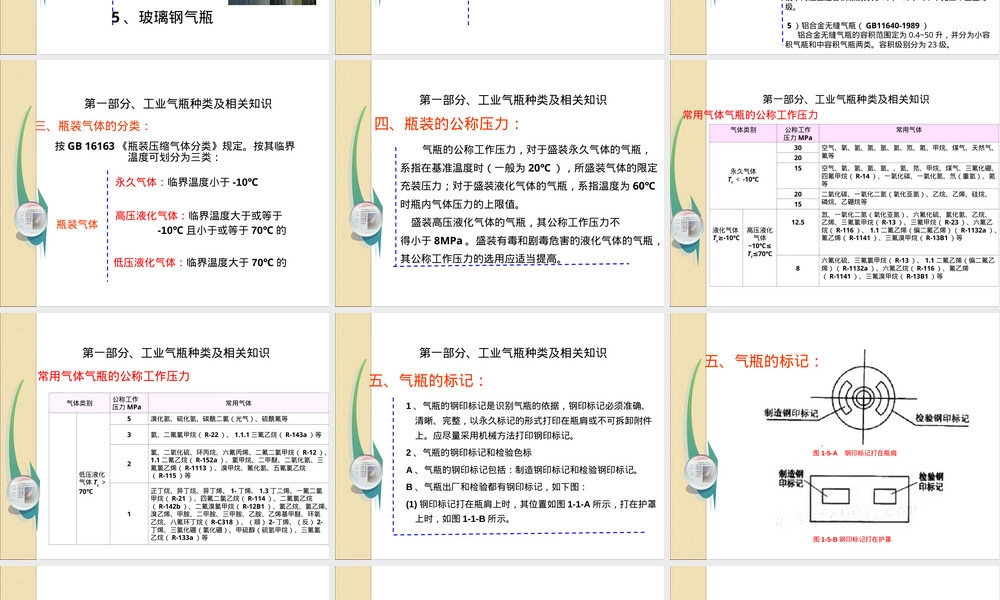Viewport: 1000px width, 600px height.
Task: Click the line 永久气体:临界温度小于 -10℃
Action: click(x=186, y=182)
